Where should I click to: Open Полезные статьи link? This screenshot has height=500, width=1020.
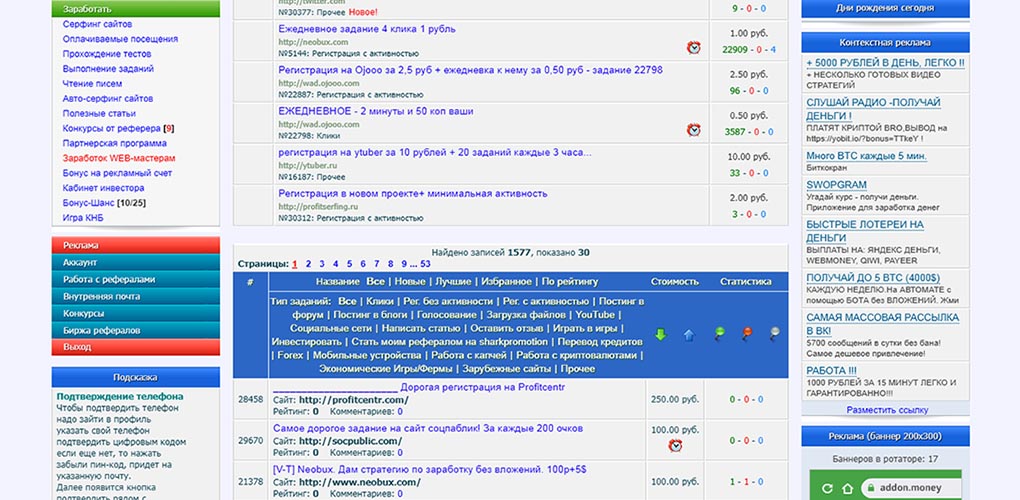[x=98, y=114]
